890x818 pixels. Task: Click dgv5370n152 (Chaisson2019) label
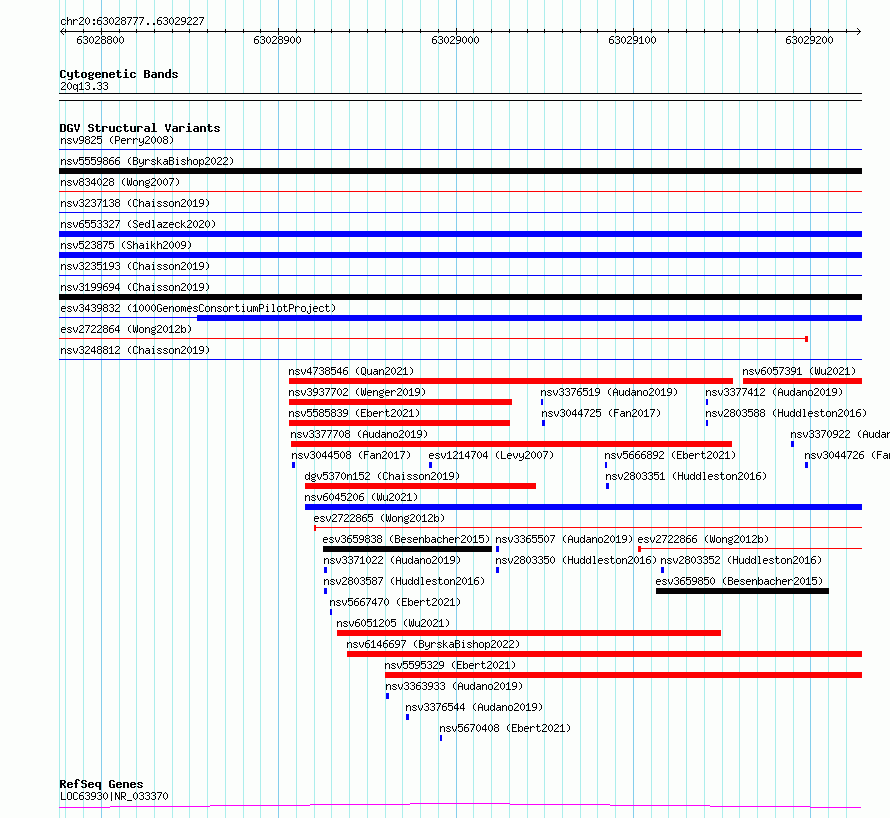pos(382,476)
